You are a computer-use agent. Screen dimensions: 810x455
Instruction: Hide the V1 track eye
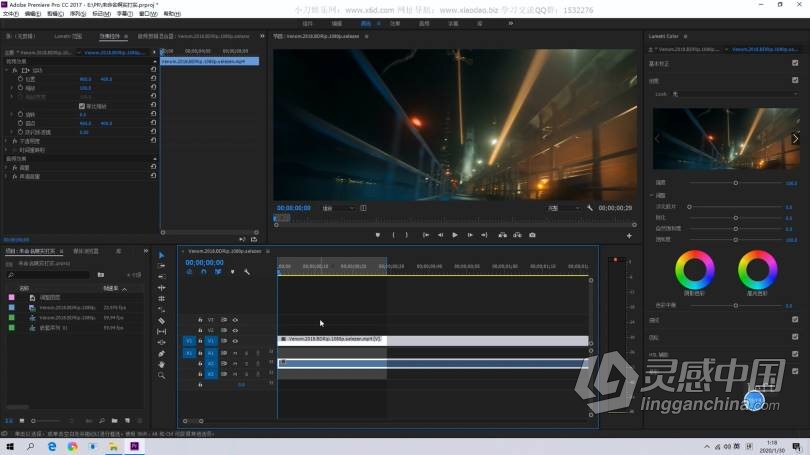(235, 341)
